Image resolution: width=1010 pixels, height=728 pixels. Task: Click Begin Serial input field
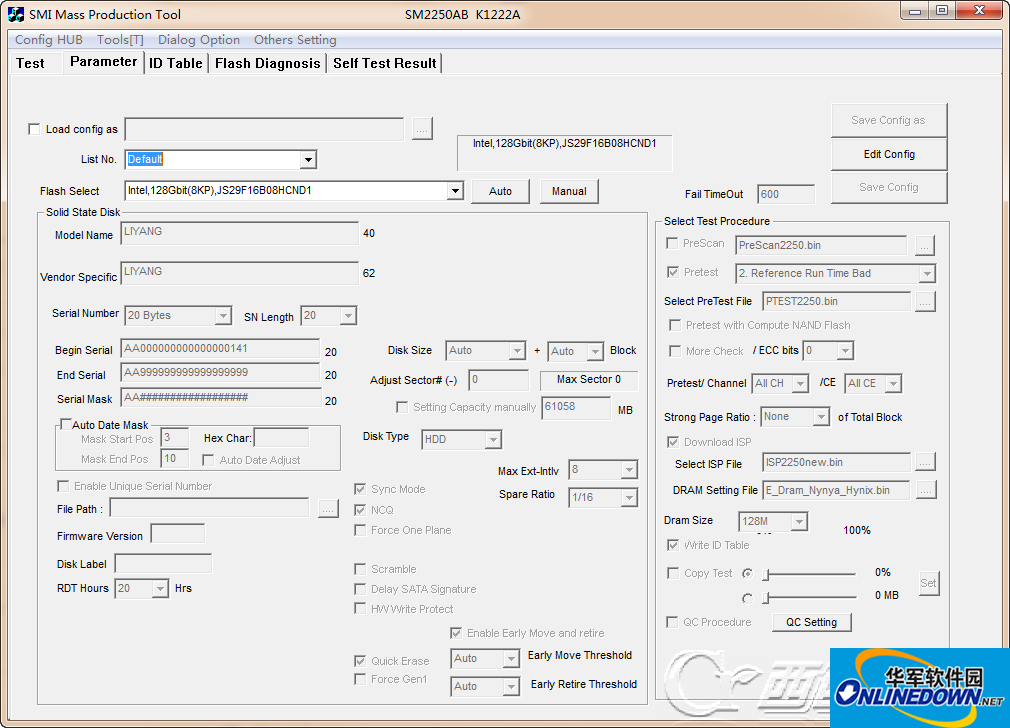coord(220,349)
